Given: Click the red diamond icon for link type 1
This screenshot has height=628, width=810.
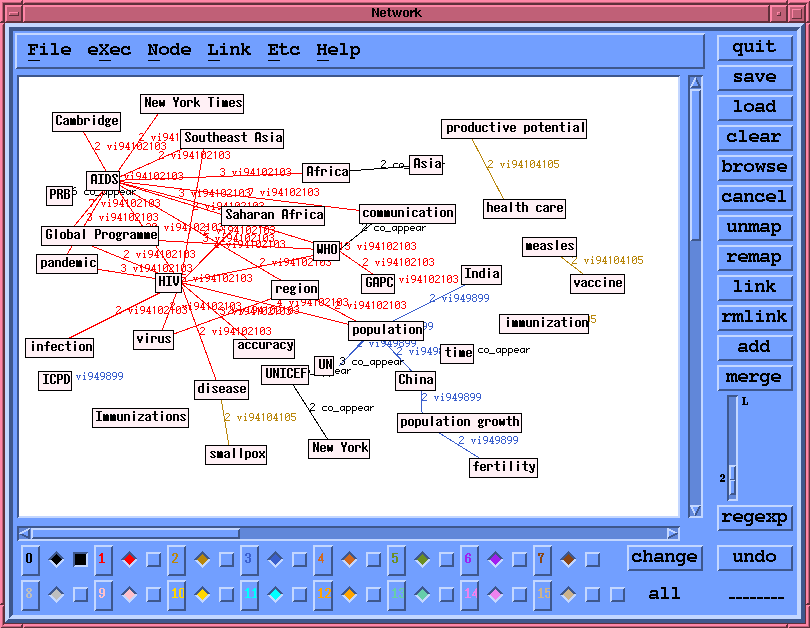Looking at the screenshot, I should [x=129, y=559].
